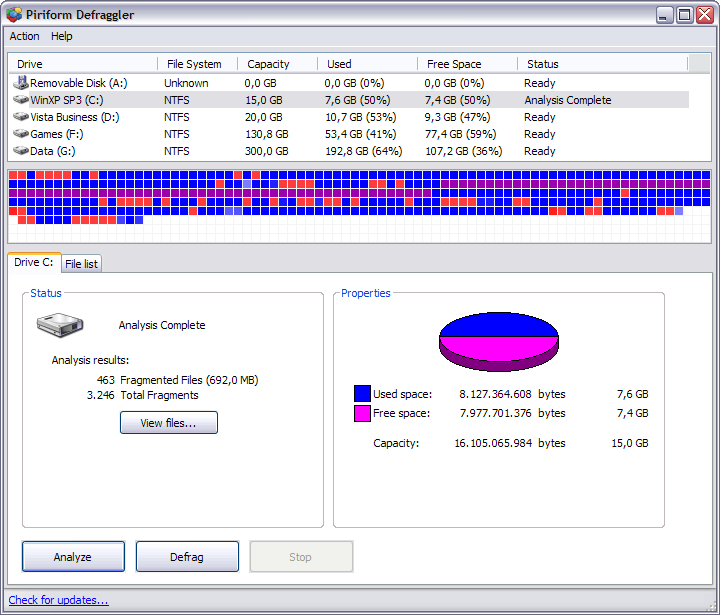Select the Removable Disk (A:) drive icon
The height and width of the screenshot is (615, 720).
(21, 83)
